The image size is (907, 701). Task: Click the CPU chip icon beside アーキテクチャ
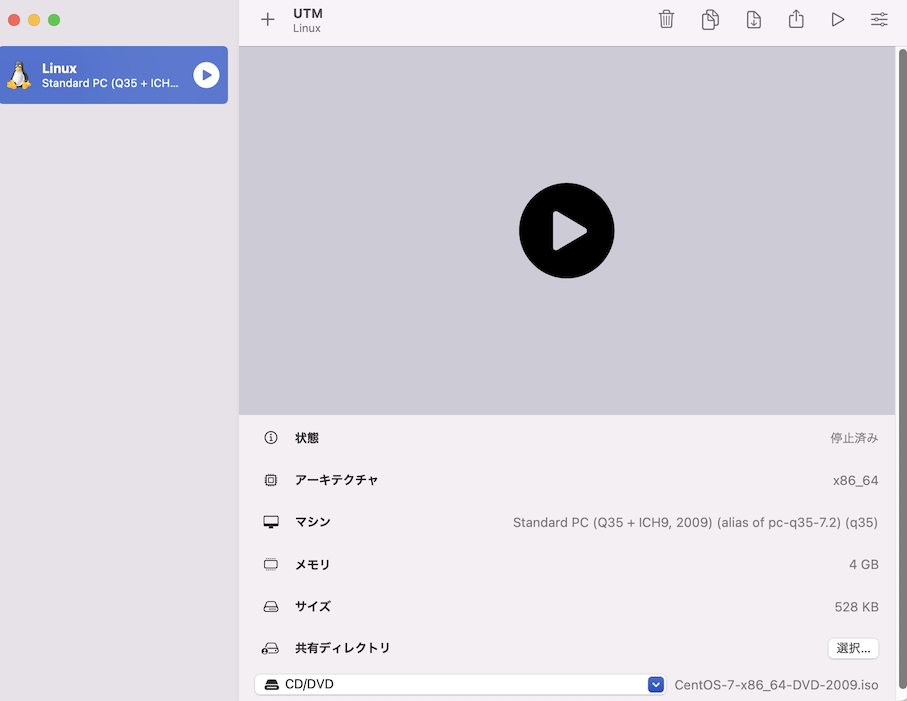point(271,480)
